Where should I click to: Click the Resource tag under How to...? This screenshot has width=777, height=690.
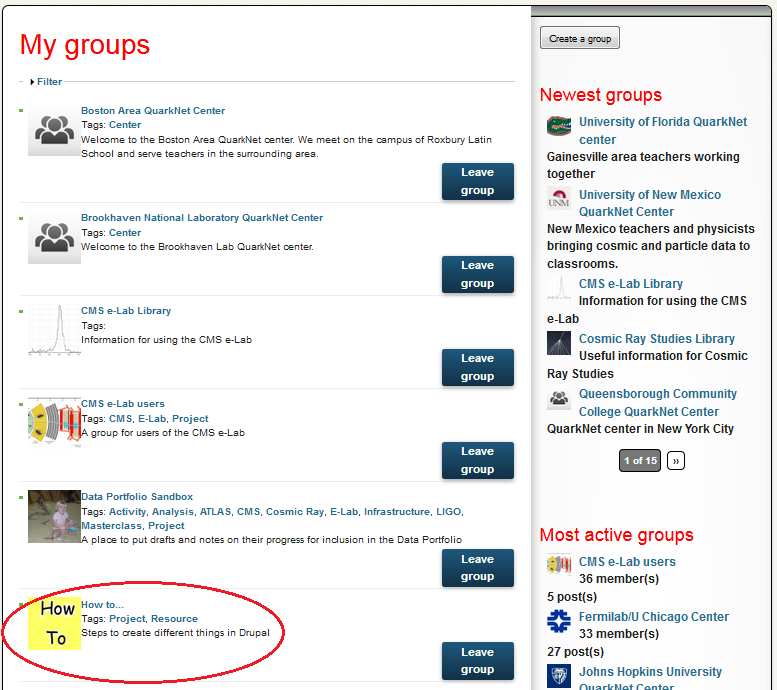tap(174, 619)
